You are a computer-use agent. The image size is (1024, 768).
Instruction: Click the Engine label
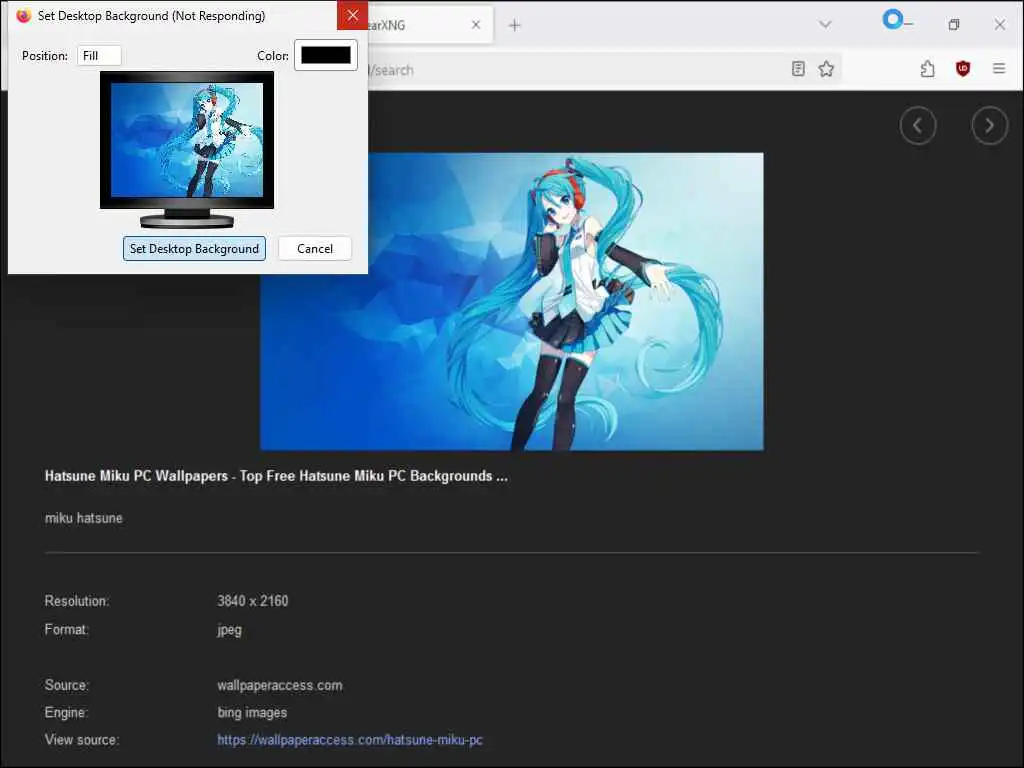point(66,712)
